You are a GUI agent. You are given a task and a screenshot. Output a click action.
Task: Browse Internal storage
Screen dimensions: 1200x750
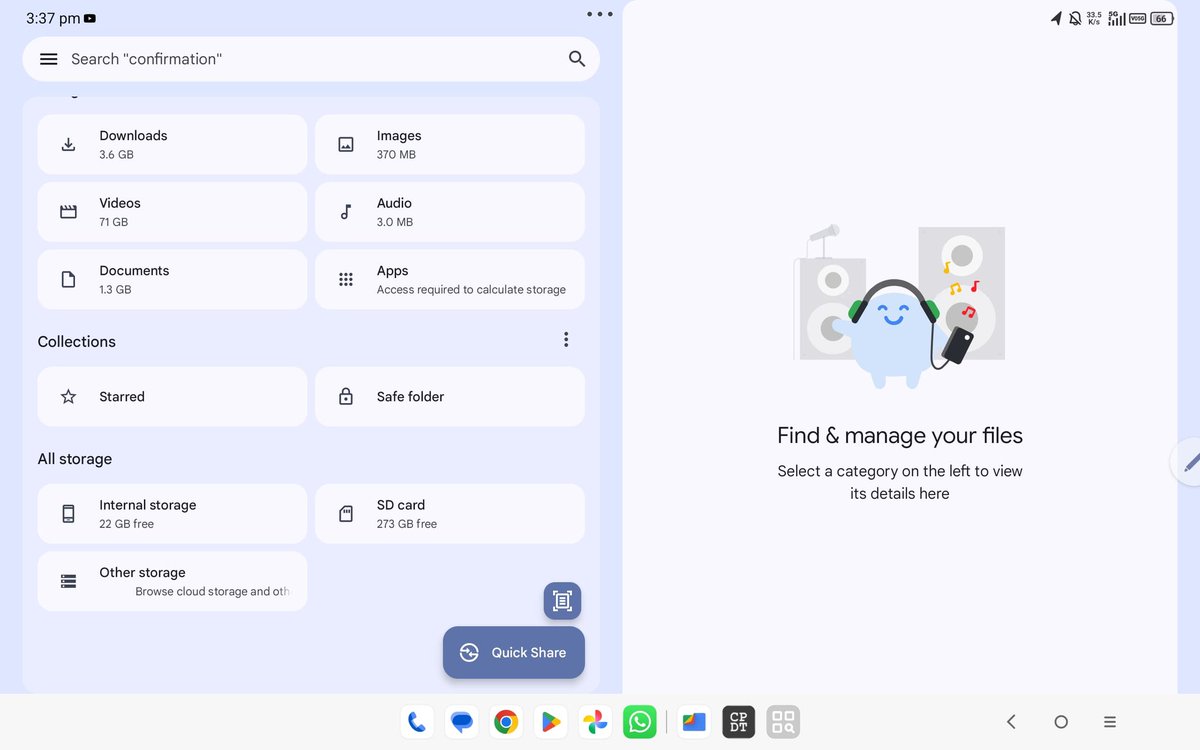coord(172,514)
